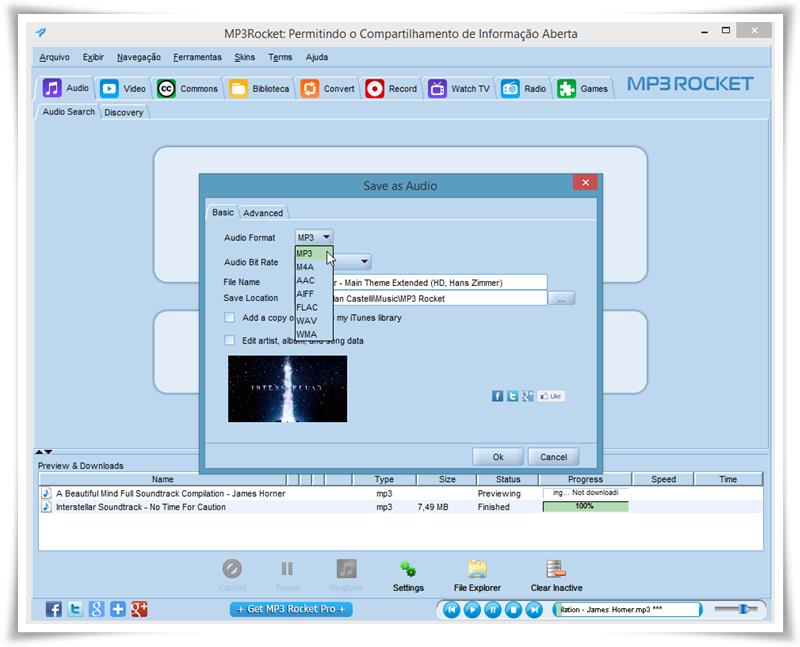Click Ok in Save as Audio
Screen dimensions: 800x647
pos(498,457)
